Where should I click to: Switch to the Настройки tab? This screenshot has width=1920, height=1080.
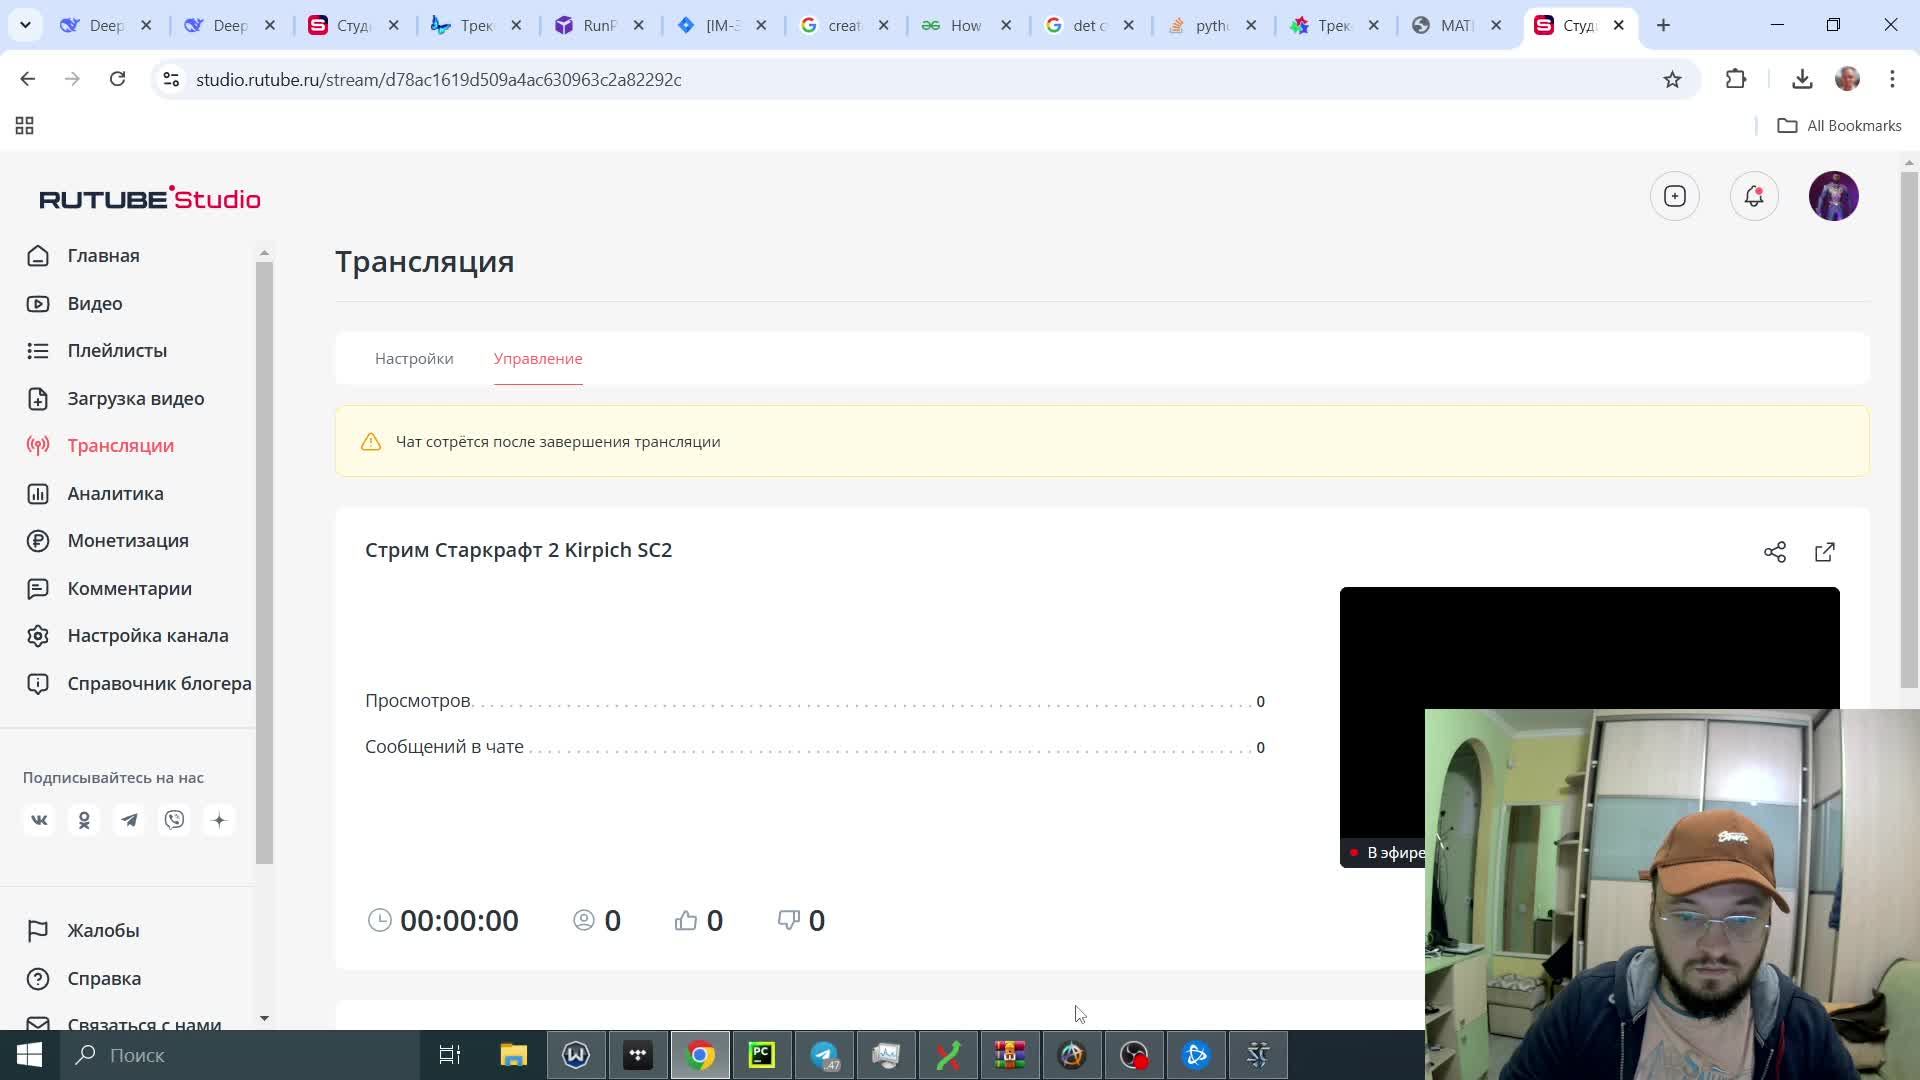(413, 358)
